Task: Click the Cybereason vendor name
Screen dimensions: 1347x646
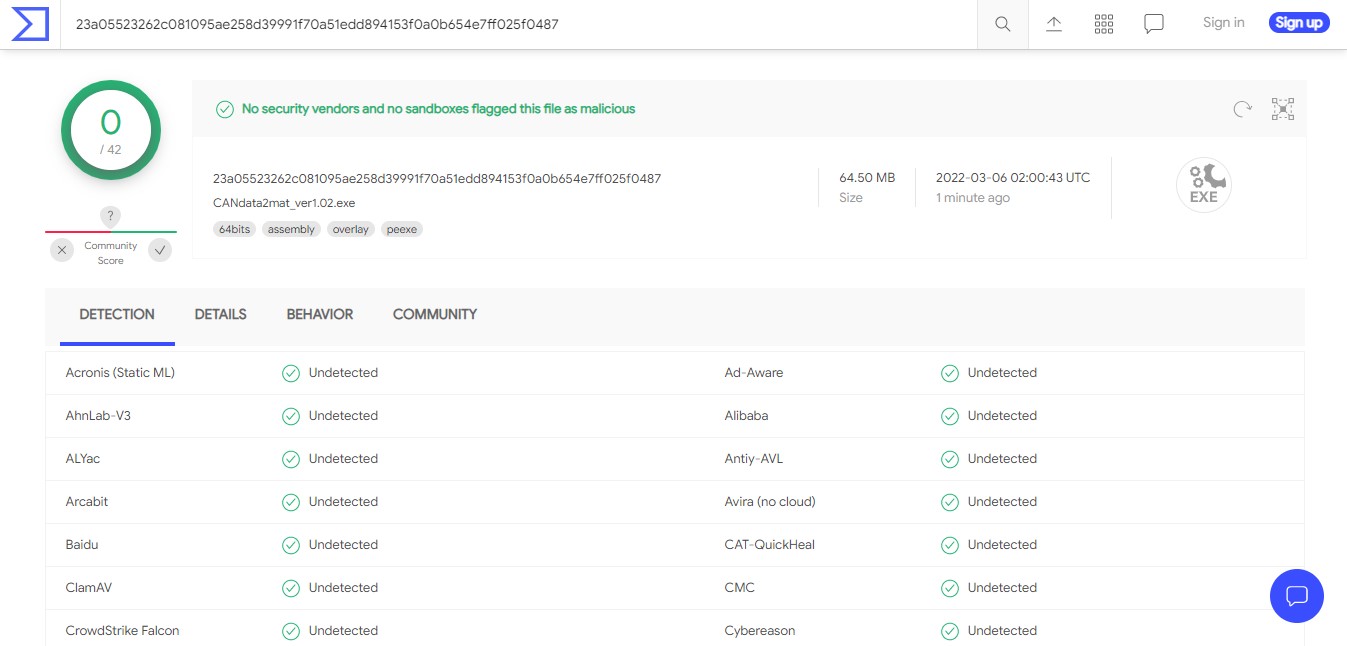Action: pyautogui.click(x=760, y=631)
